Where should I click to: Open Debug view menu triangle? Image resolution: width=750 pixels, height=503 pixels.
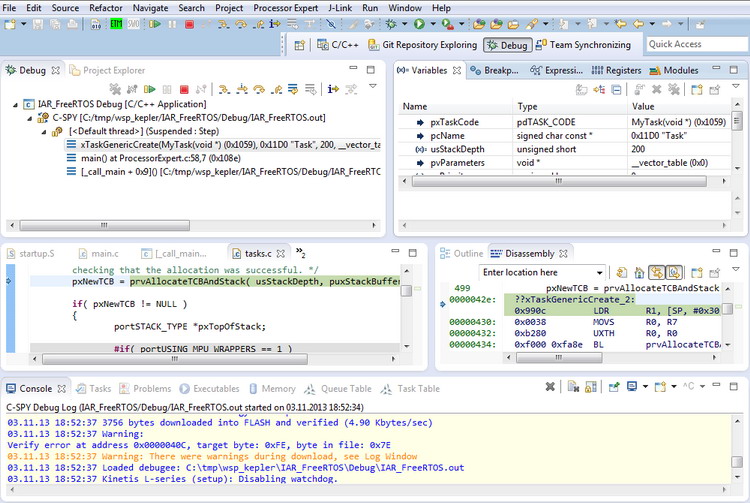(x=373, y=87)
